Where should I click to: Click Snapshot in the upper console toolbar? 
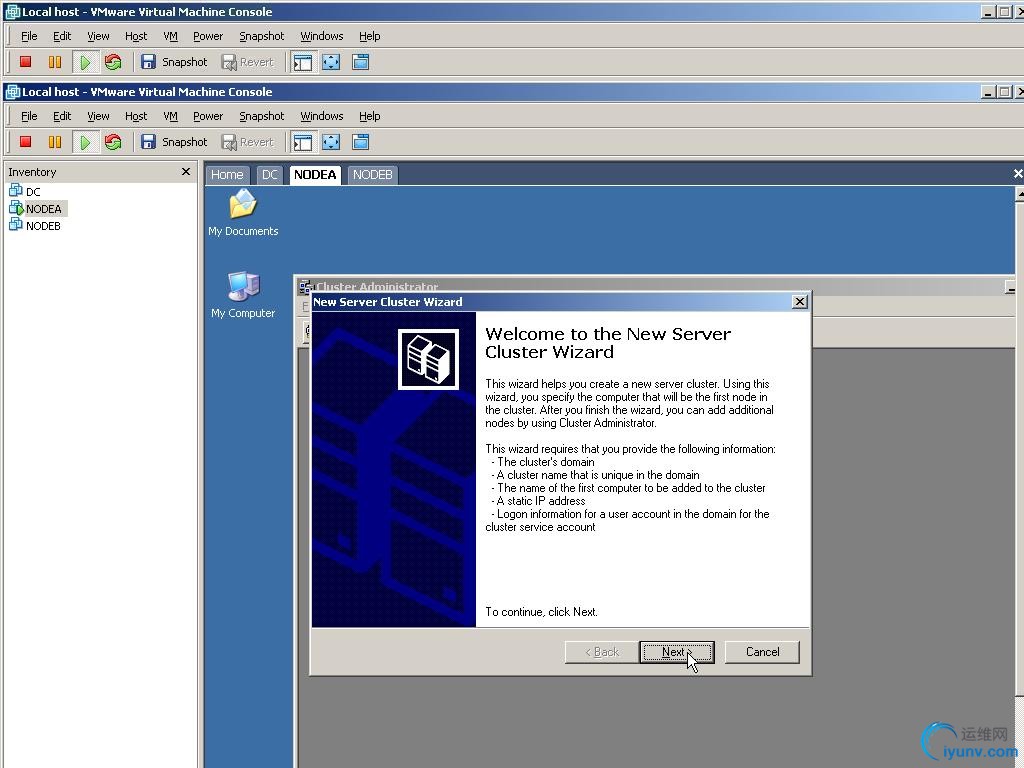(174, 62)
